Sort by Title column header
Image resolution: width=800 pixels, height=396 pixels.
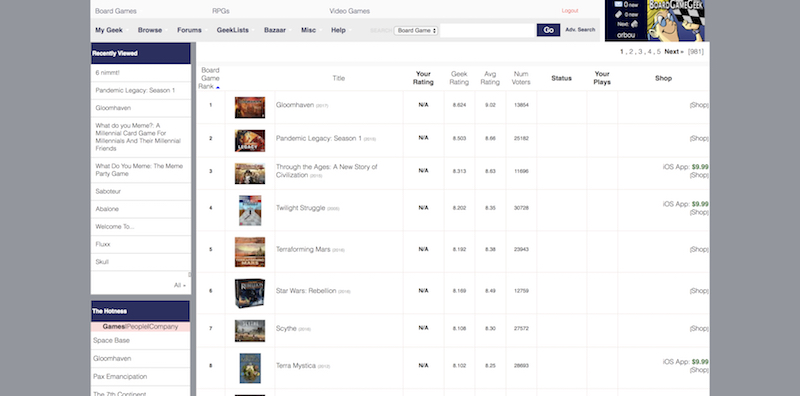pos(339,78)
